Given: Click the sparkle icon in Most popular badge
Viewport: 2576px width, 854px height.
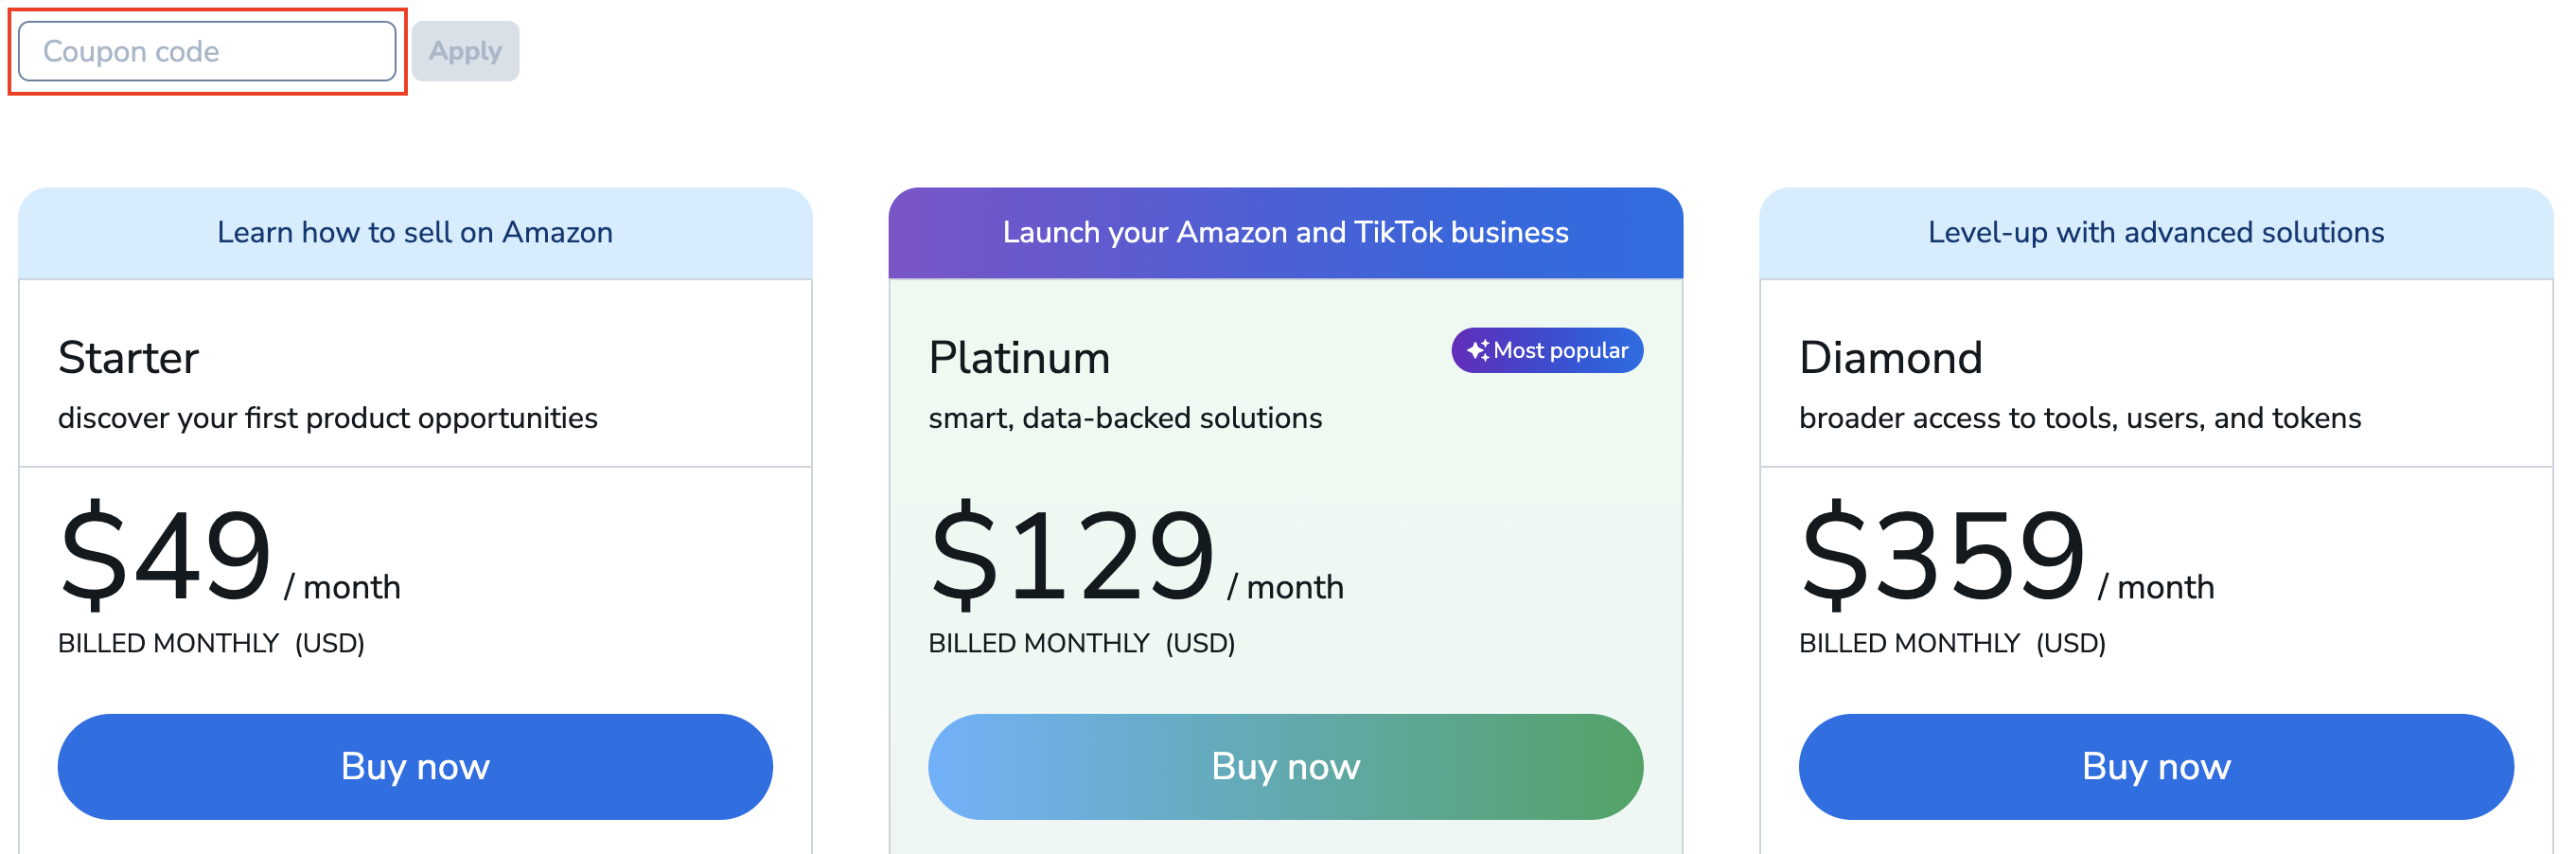Looking at the screenshot, I should (x=1477, y=350).
